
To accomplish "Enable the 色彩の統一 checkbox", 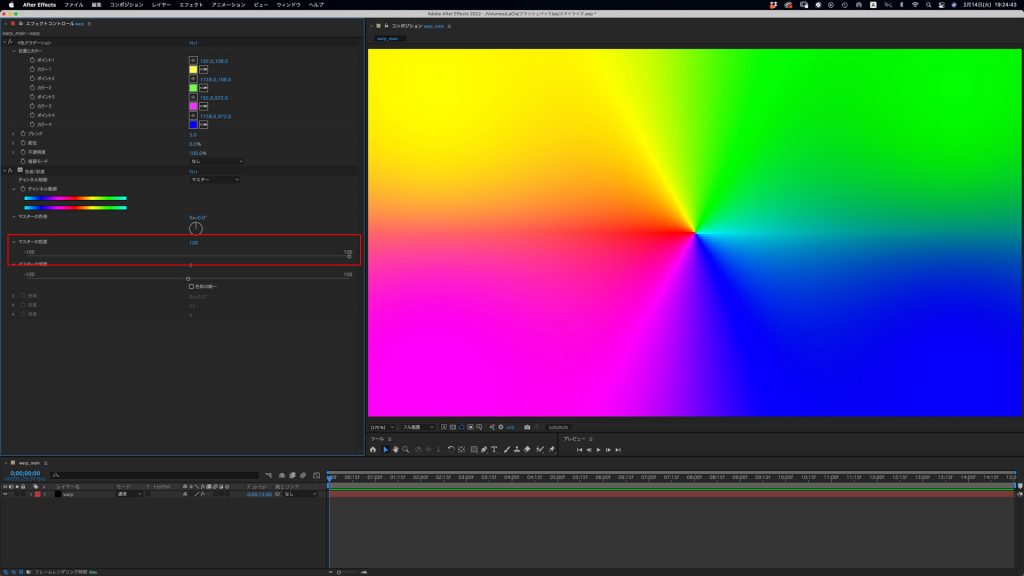I will [x=190, y=285].
